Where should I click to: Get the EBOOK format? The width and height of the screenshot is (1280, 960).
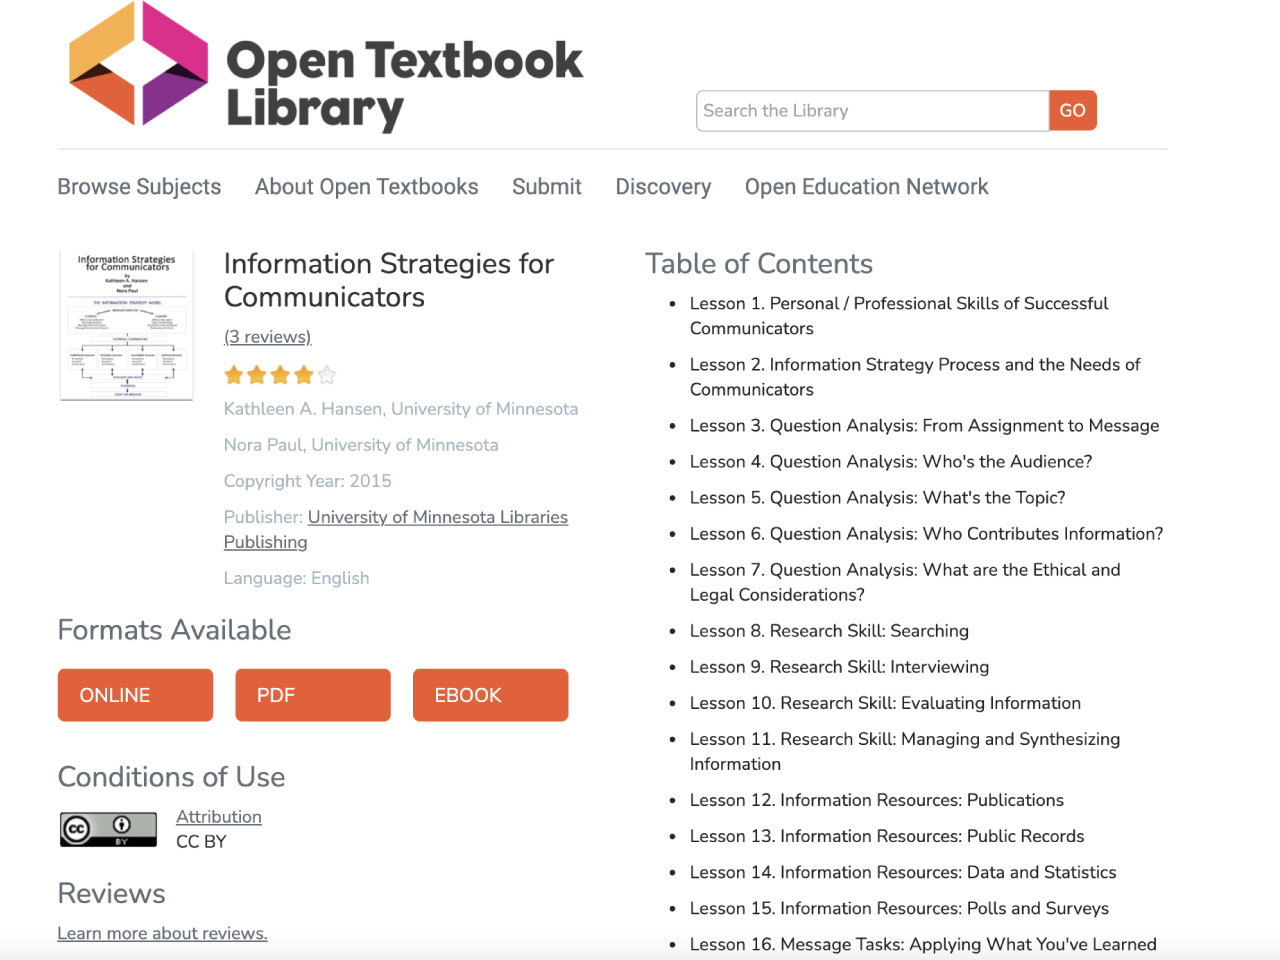click(490, 695)
